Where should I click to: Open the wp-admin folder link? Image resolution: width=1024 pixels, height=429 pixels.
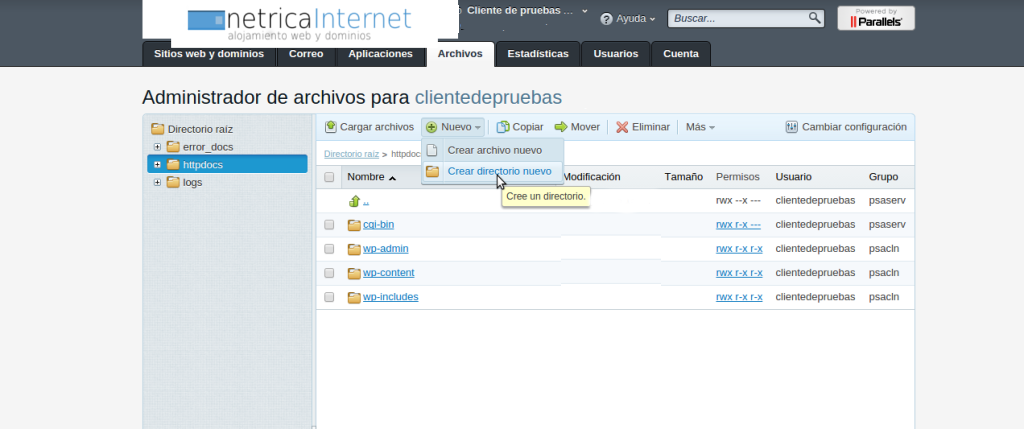tap(385, 249)
